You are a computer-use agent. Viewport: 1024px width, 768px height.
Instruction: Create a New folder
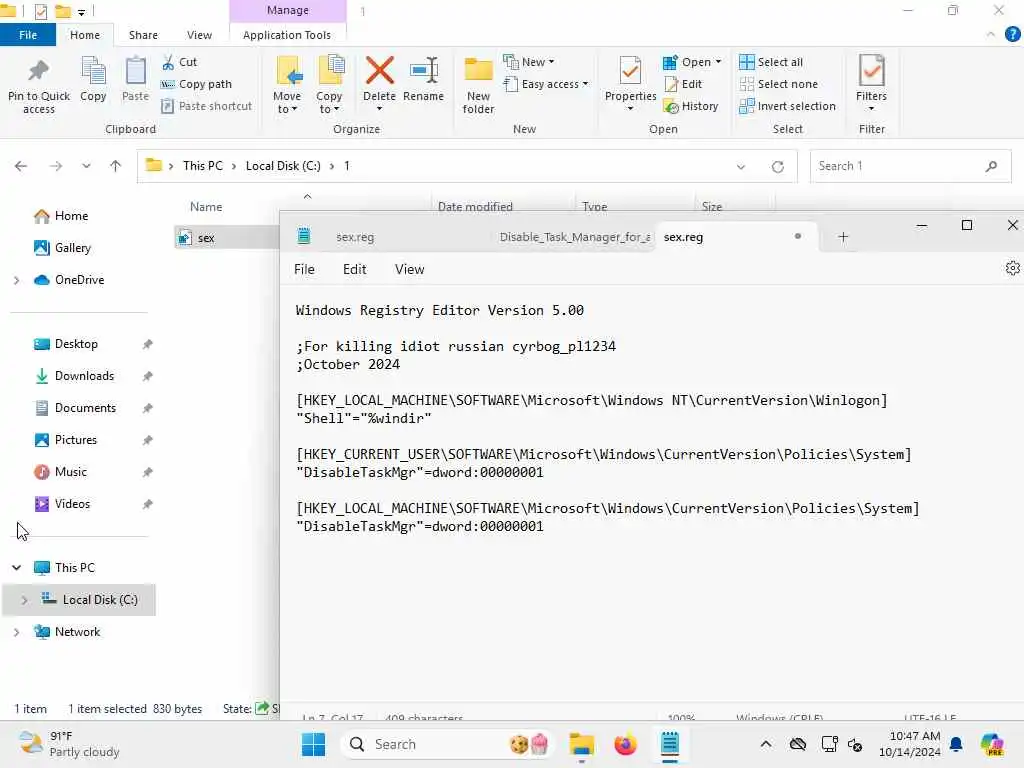click(478, 85)
